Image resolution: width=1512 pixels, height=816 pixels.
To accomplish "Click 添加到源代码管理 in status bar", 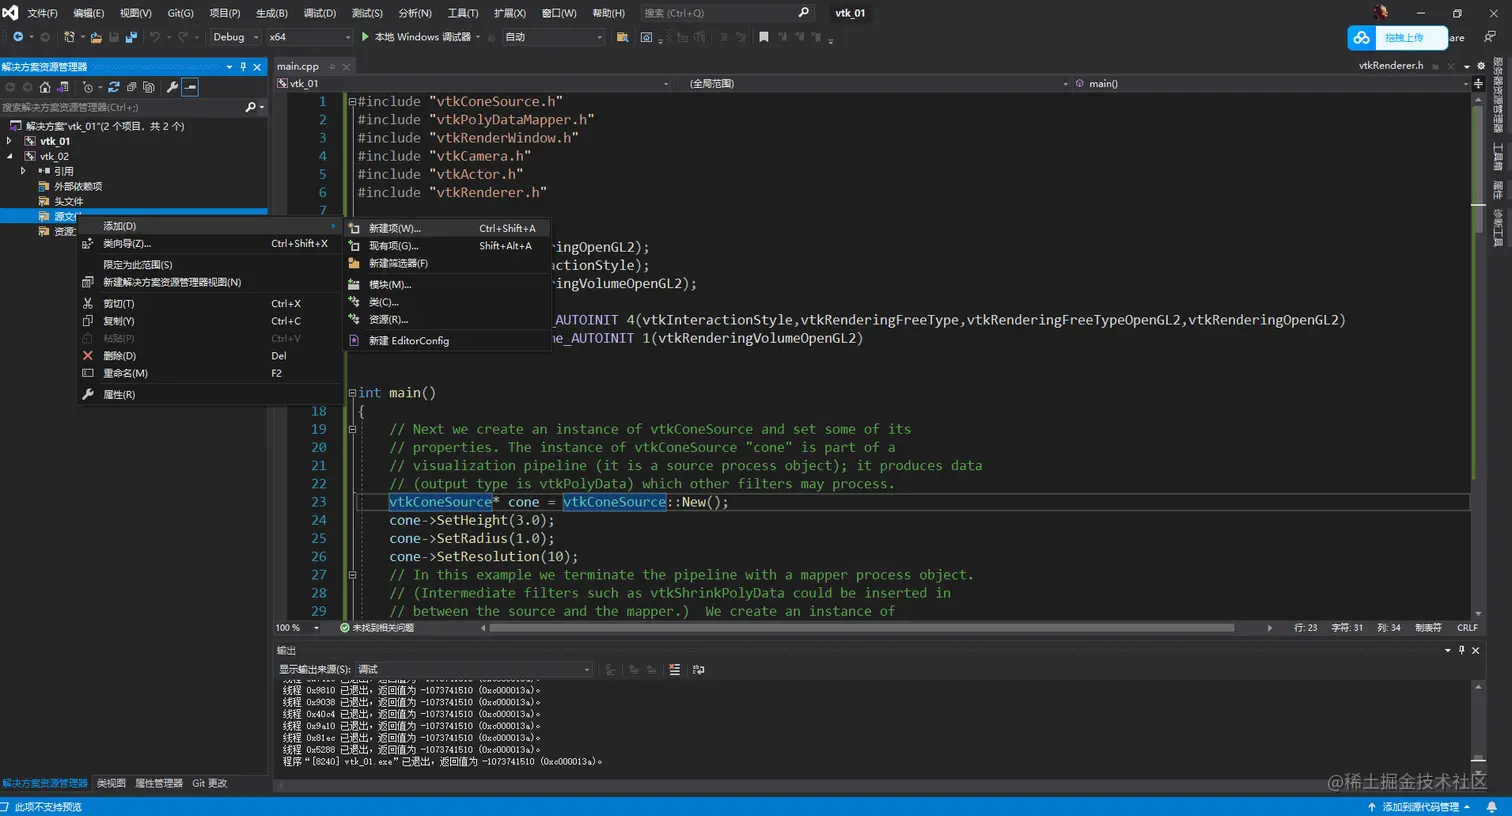I will (x=1420, y=807).
